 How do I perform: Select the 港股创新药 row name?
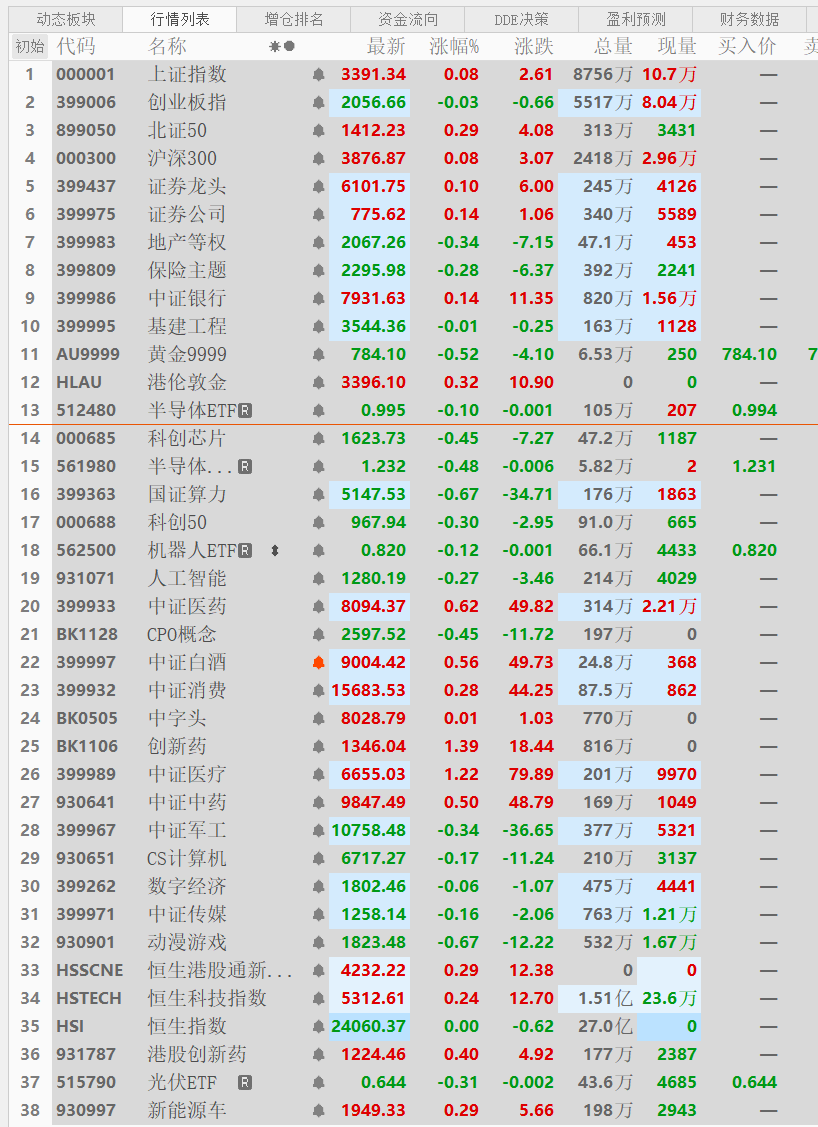coord(197,1055)
